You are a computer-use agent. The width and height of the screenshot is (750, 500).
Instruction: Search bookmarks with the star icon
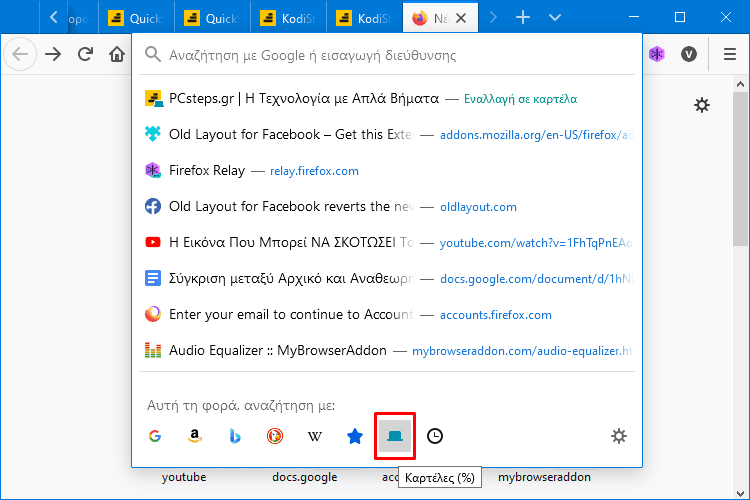point(354,436)
